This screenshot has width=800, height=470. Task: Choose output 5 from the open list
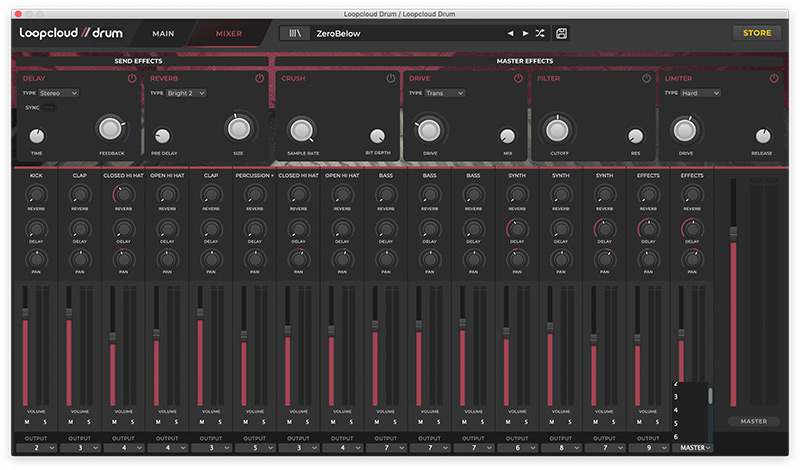[689, 423]
